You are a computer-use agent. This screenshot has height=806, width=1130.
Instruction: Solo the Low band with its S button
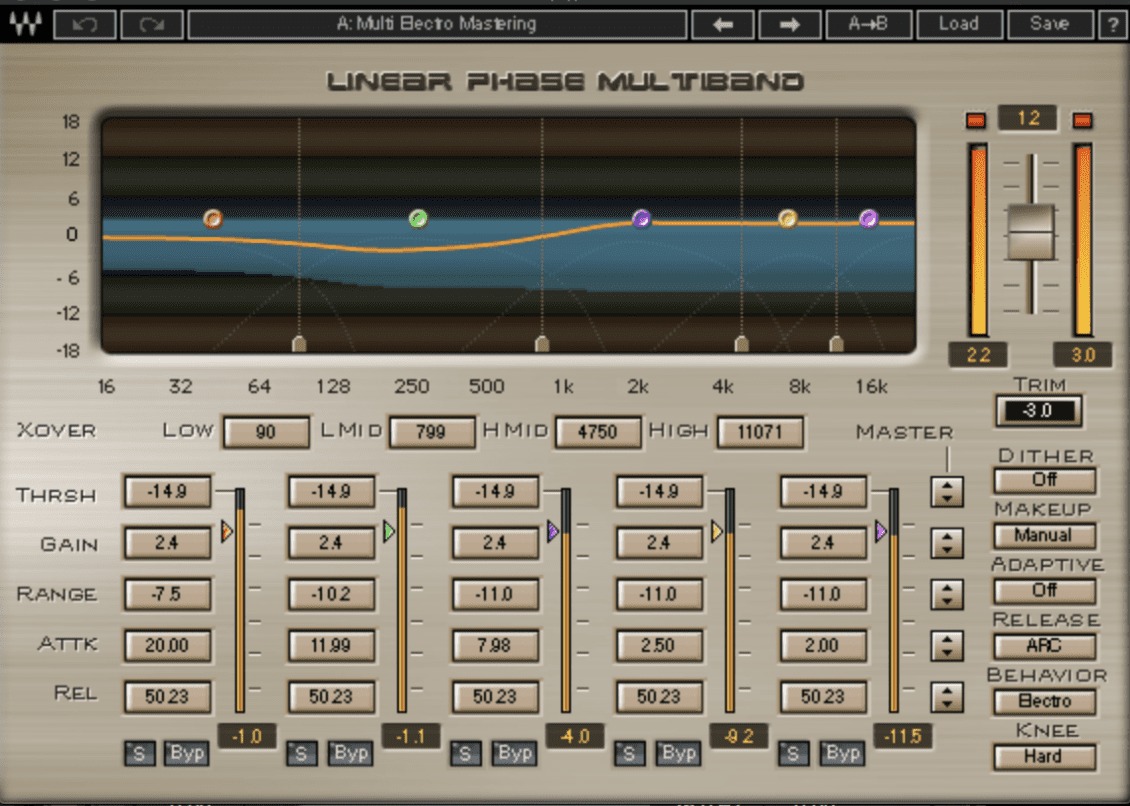pos(139,754)
